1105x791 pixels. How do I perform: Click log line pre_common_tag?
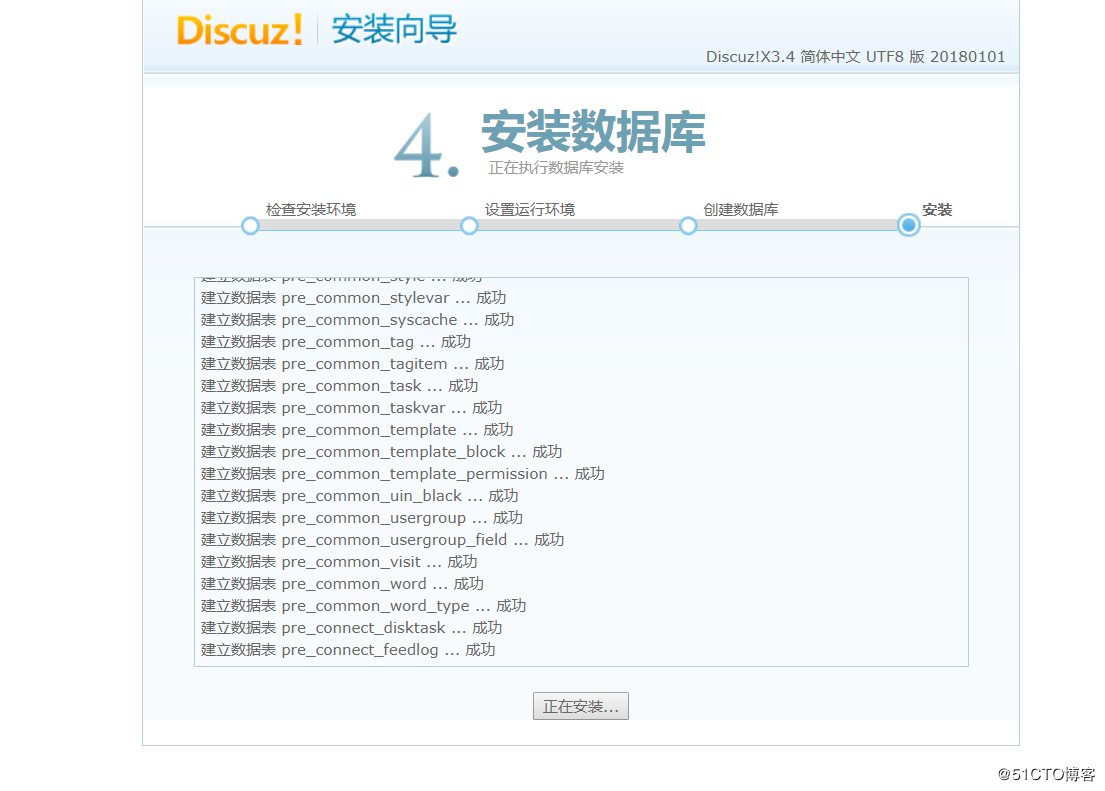click(x=336, y=342)
